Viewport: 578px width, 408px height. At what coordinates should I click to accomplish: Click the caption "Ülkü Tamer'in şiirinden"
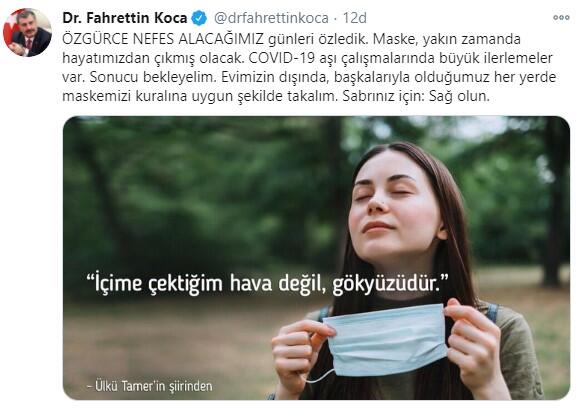(150, 386)
